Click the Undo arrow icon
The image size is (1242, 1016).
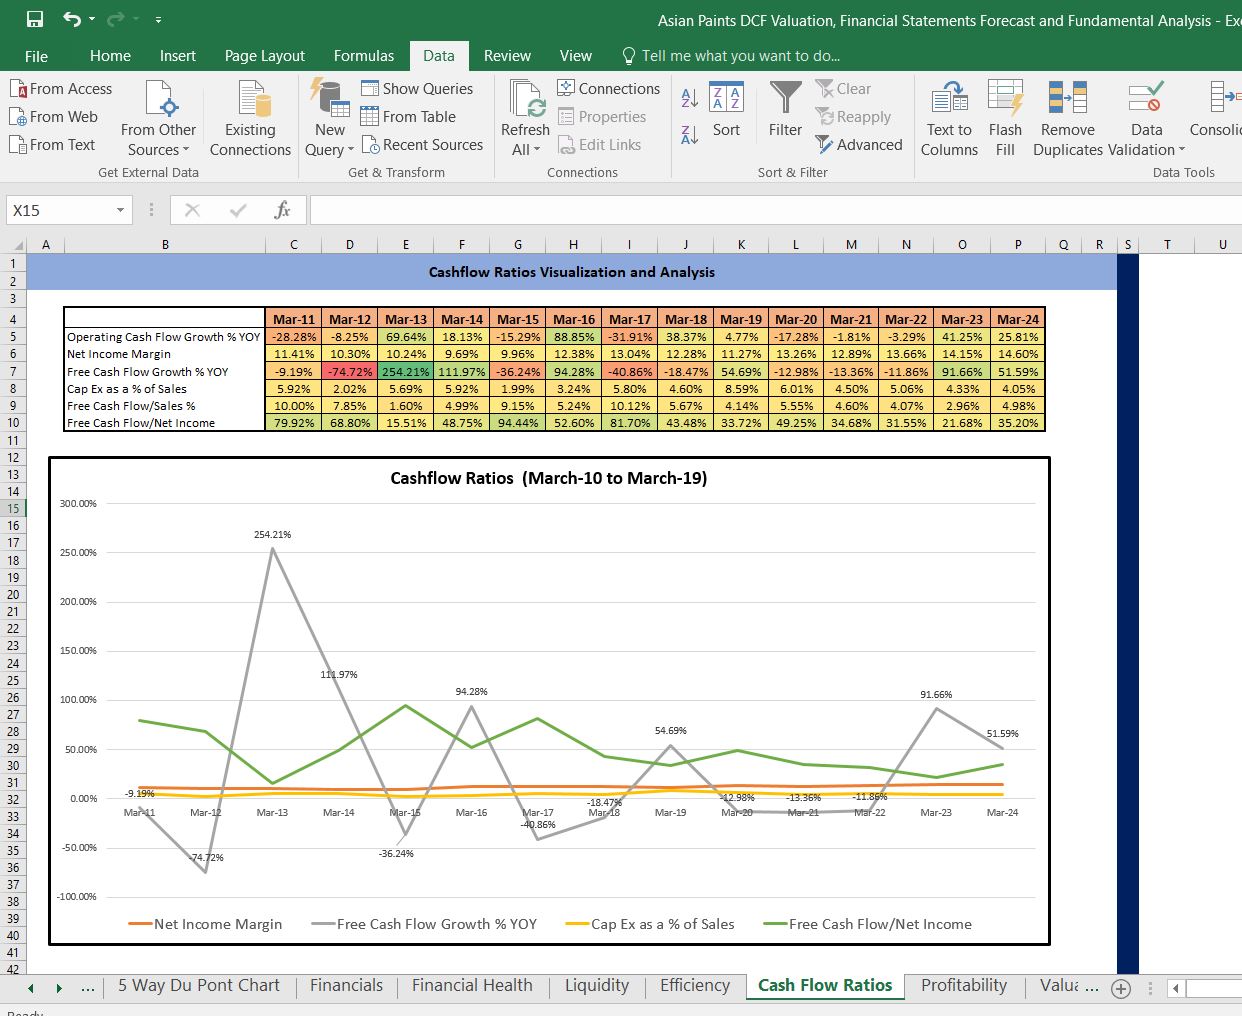pos(72,19)
